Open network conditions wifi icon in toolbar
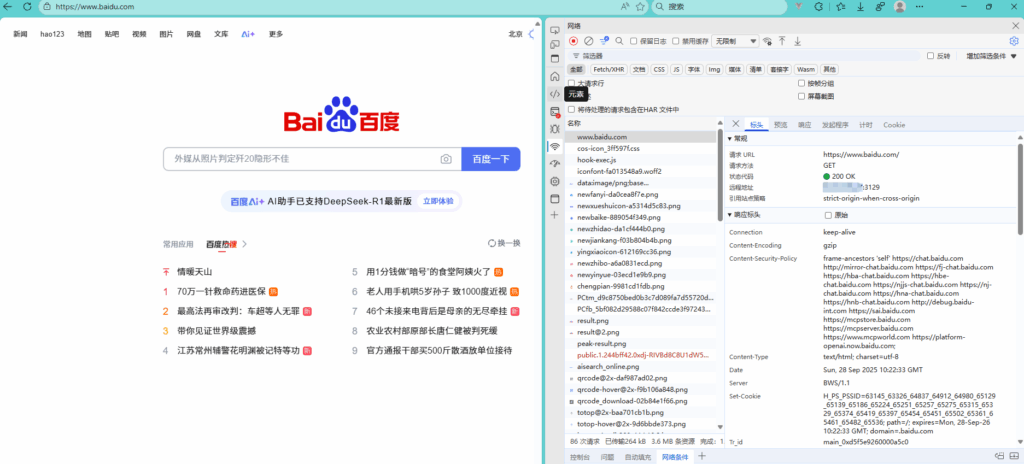Image resolution: width=1024 pixels, height=464 pixels. (x=767, y=41)
